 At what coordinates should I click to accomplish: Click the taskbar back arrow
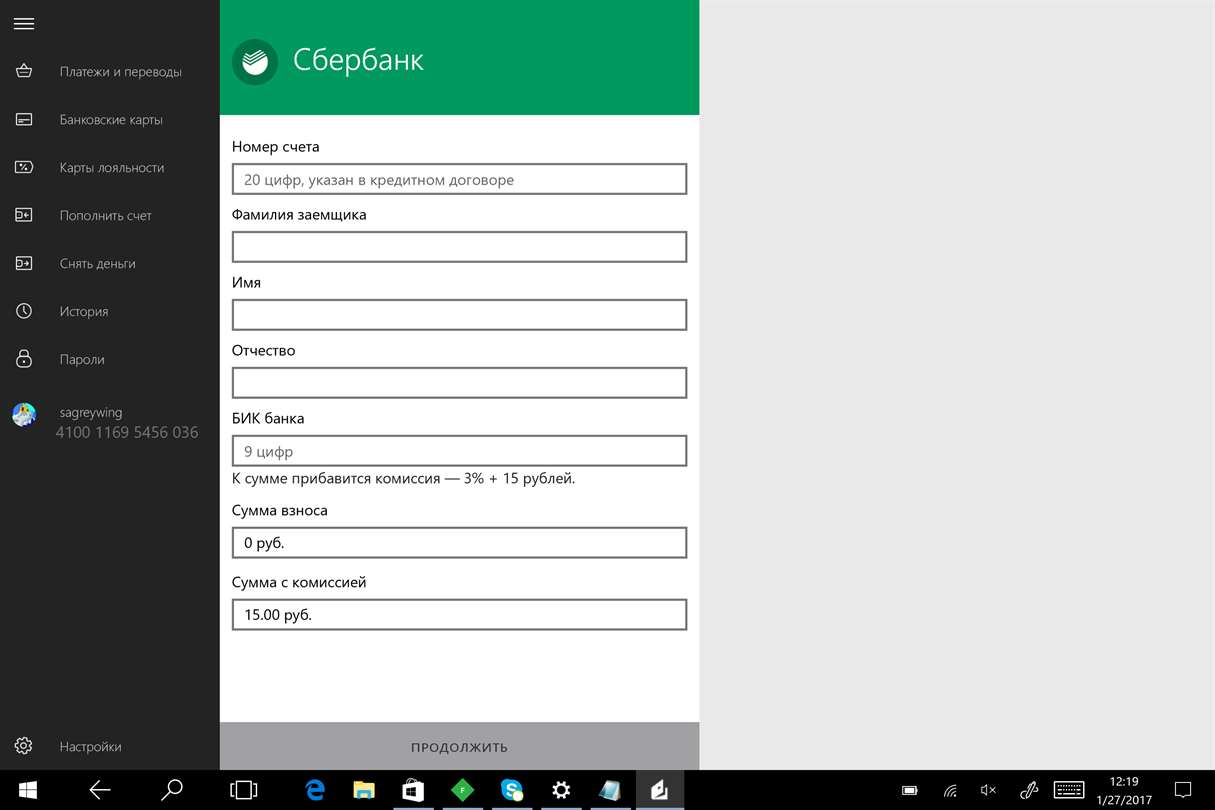coord(100,791)
